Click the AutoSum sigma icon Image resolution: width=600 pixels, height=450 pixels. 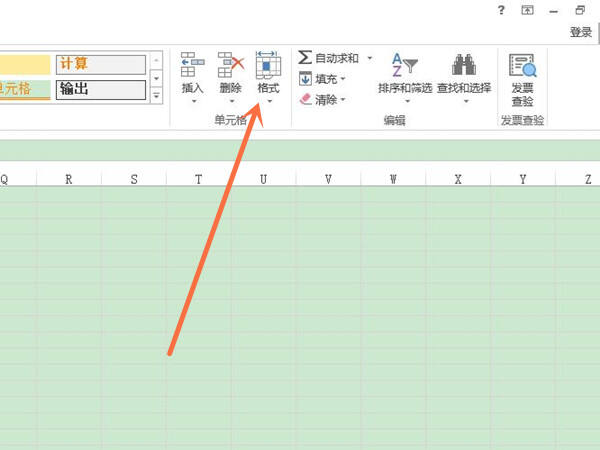305,58
